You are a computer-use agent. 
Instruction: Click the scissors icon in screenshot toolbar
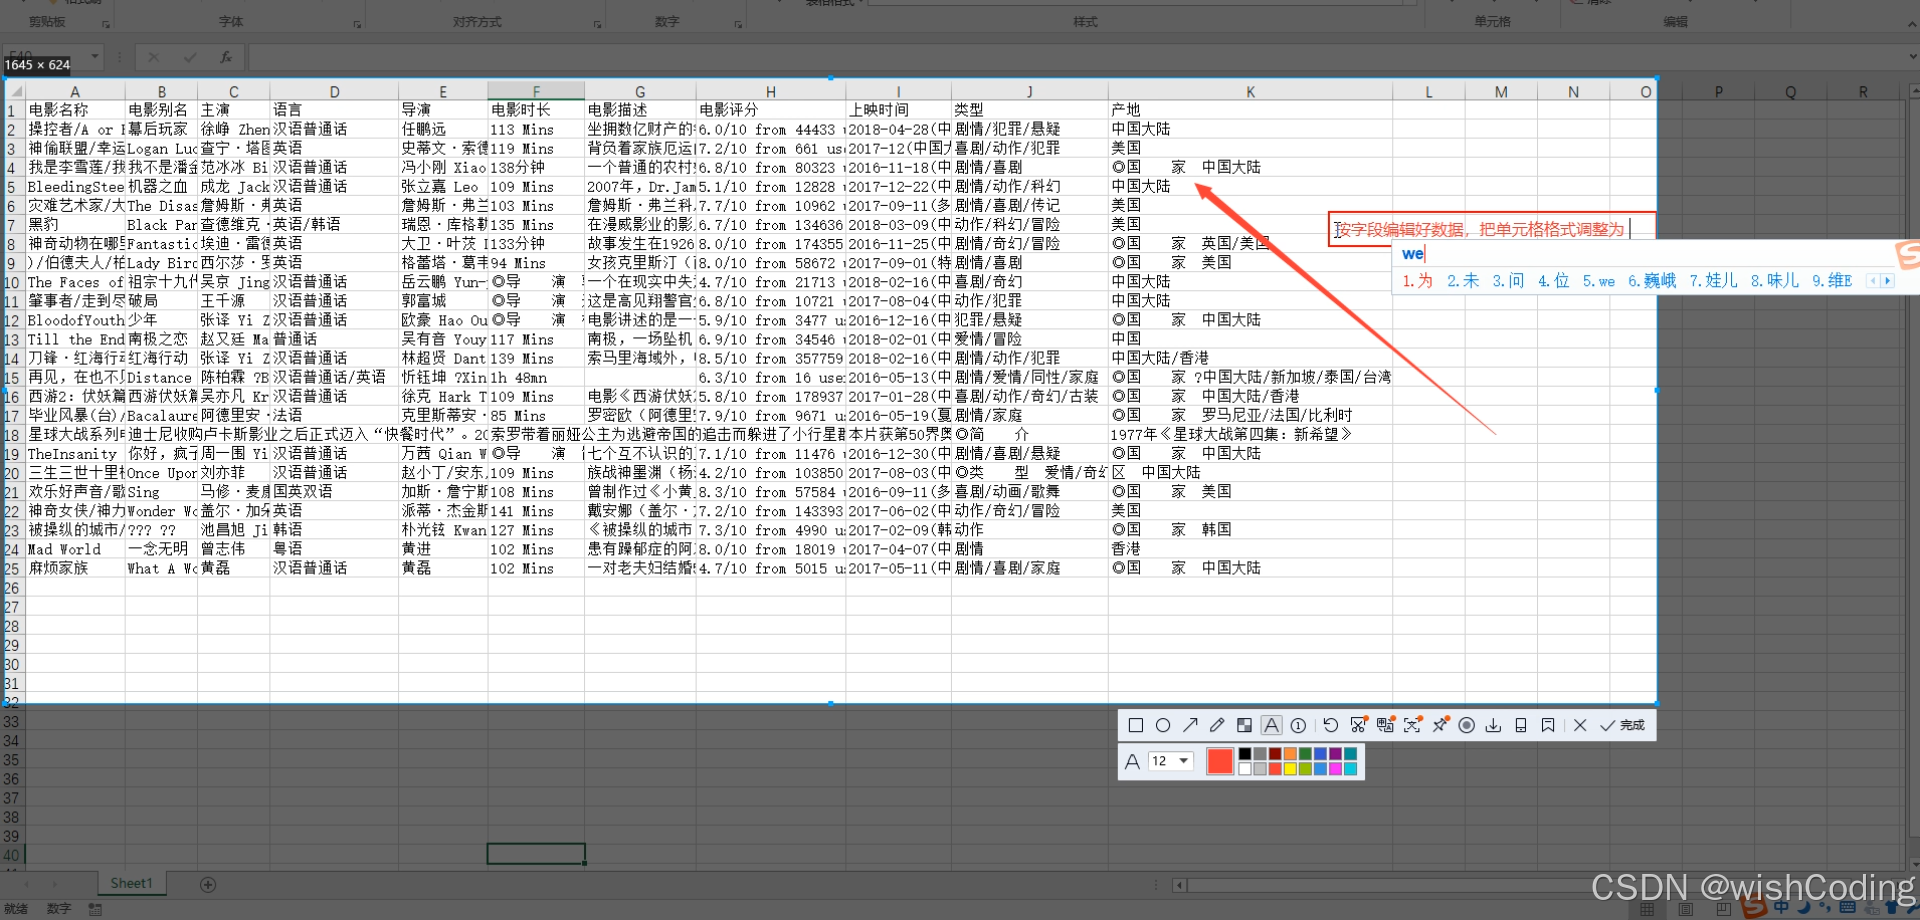(1358, 725)
